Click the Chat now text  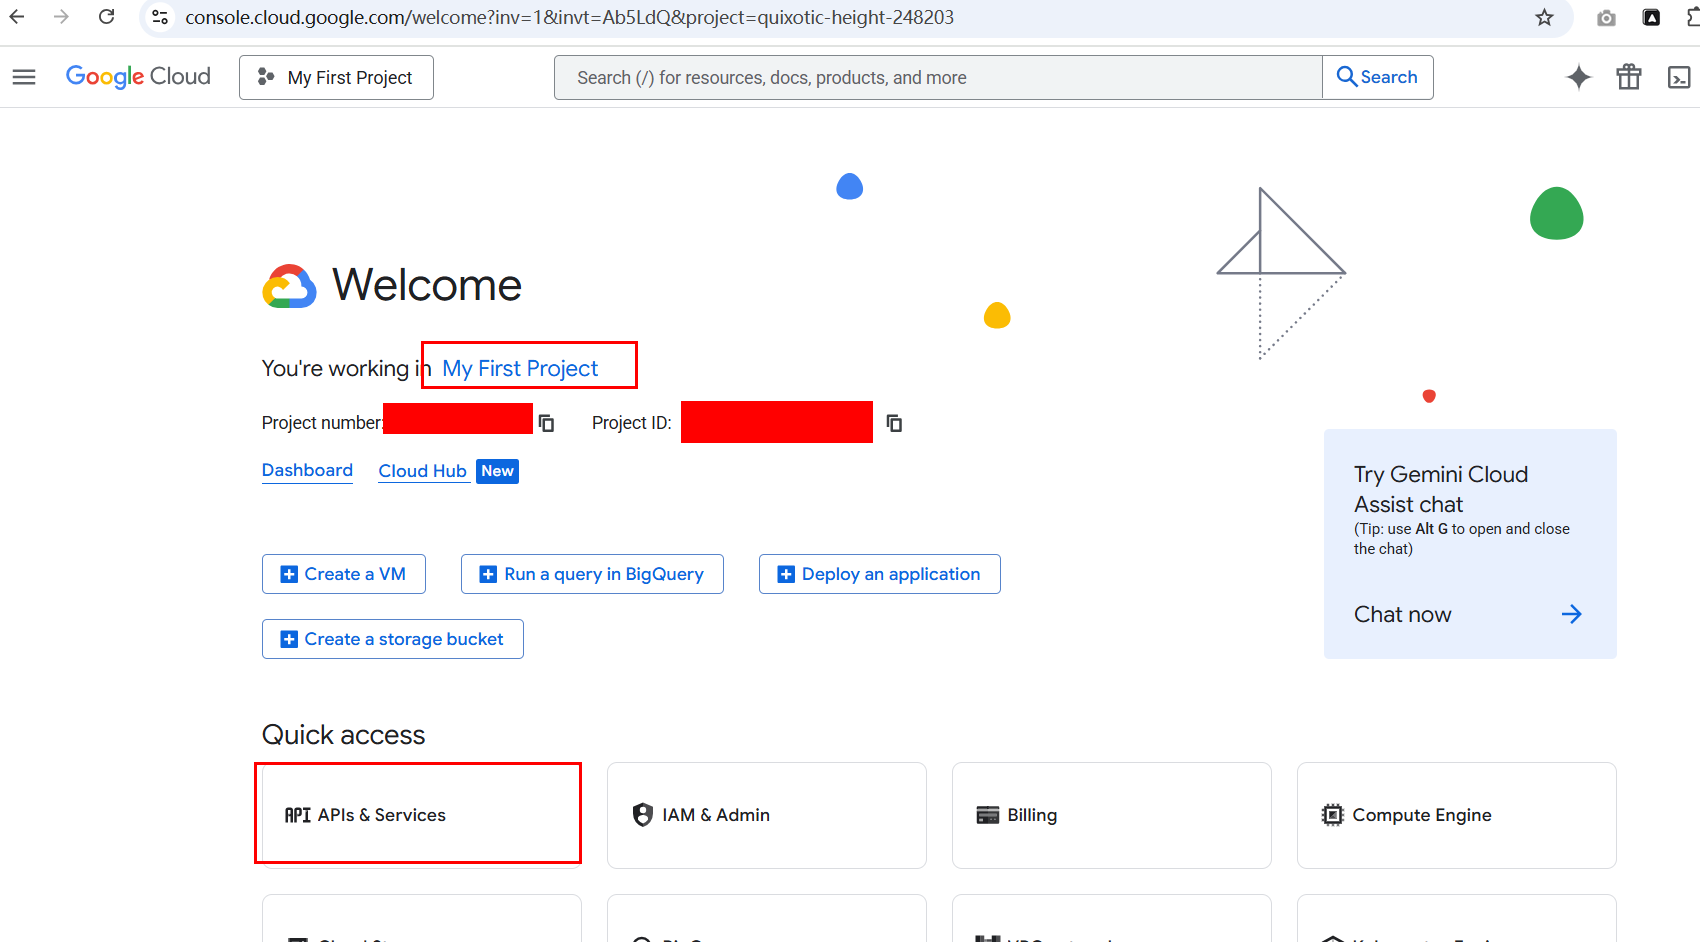pyautogui.click(x=1403, y=614)
